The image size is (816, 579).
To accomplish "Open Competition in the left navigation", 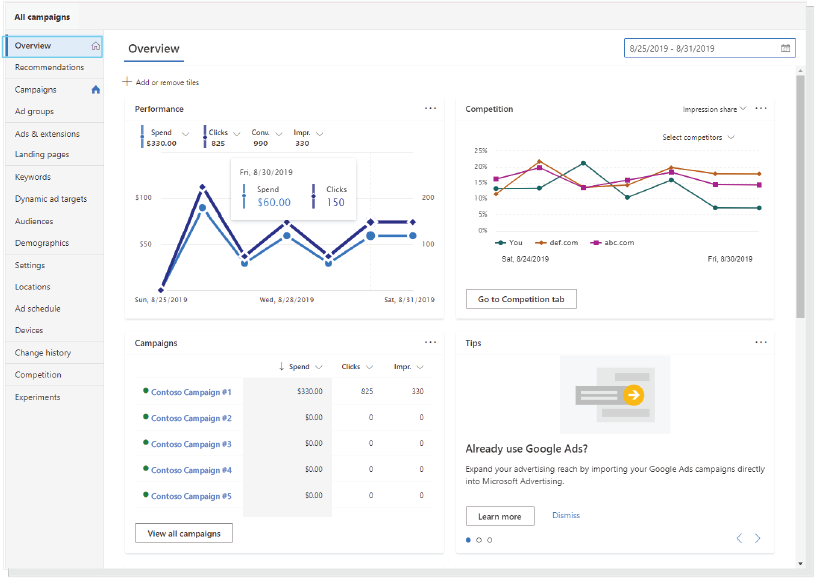I will coord(38,375).
